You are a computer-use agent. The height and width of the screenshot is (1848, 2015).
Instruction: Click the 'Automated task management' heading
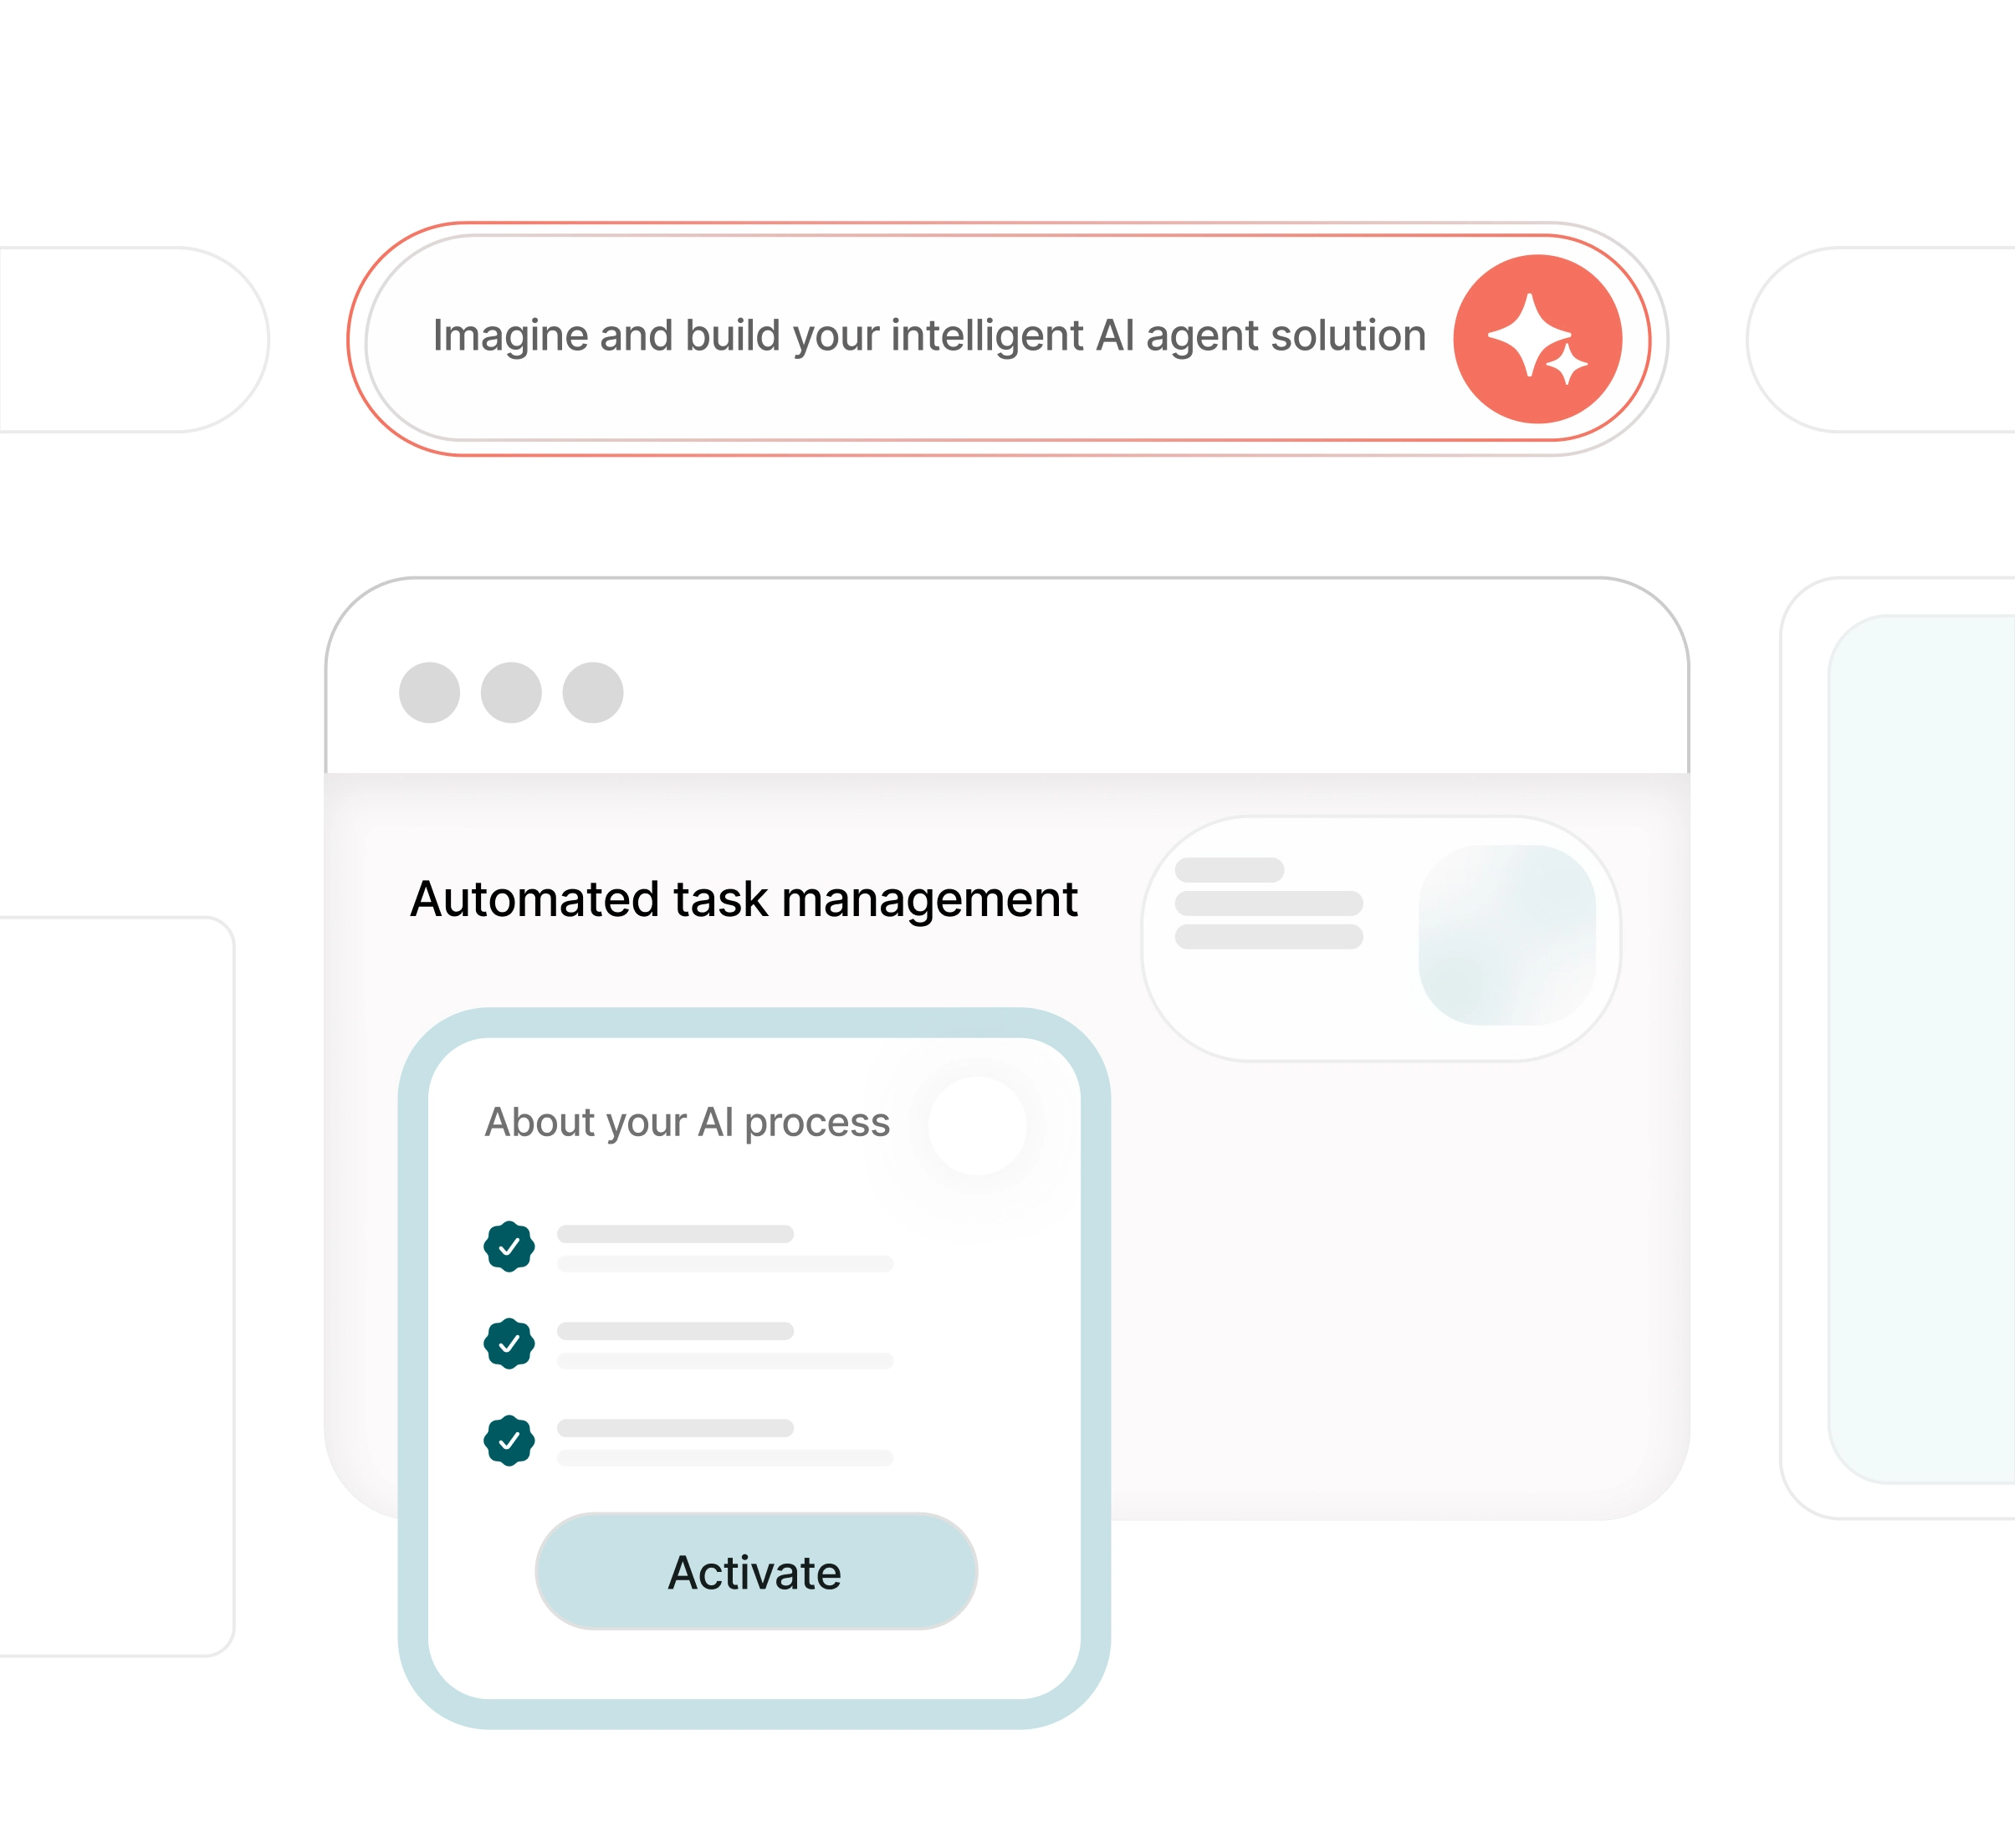743,899
